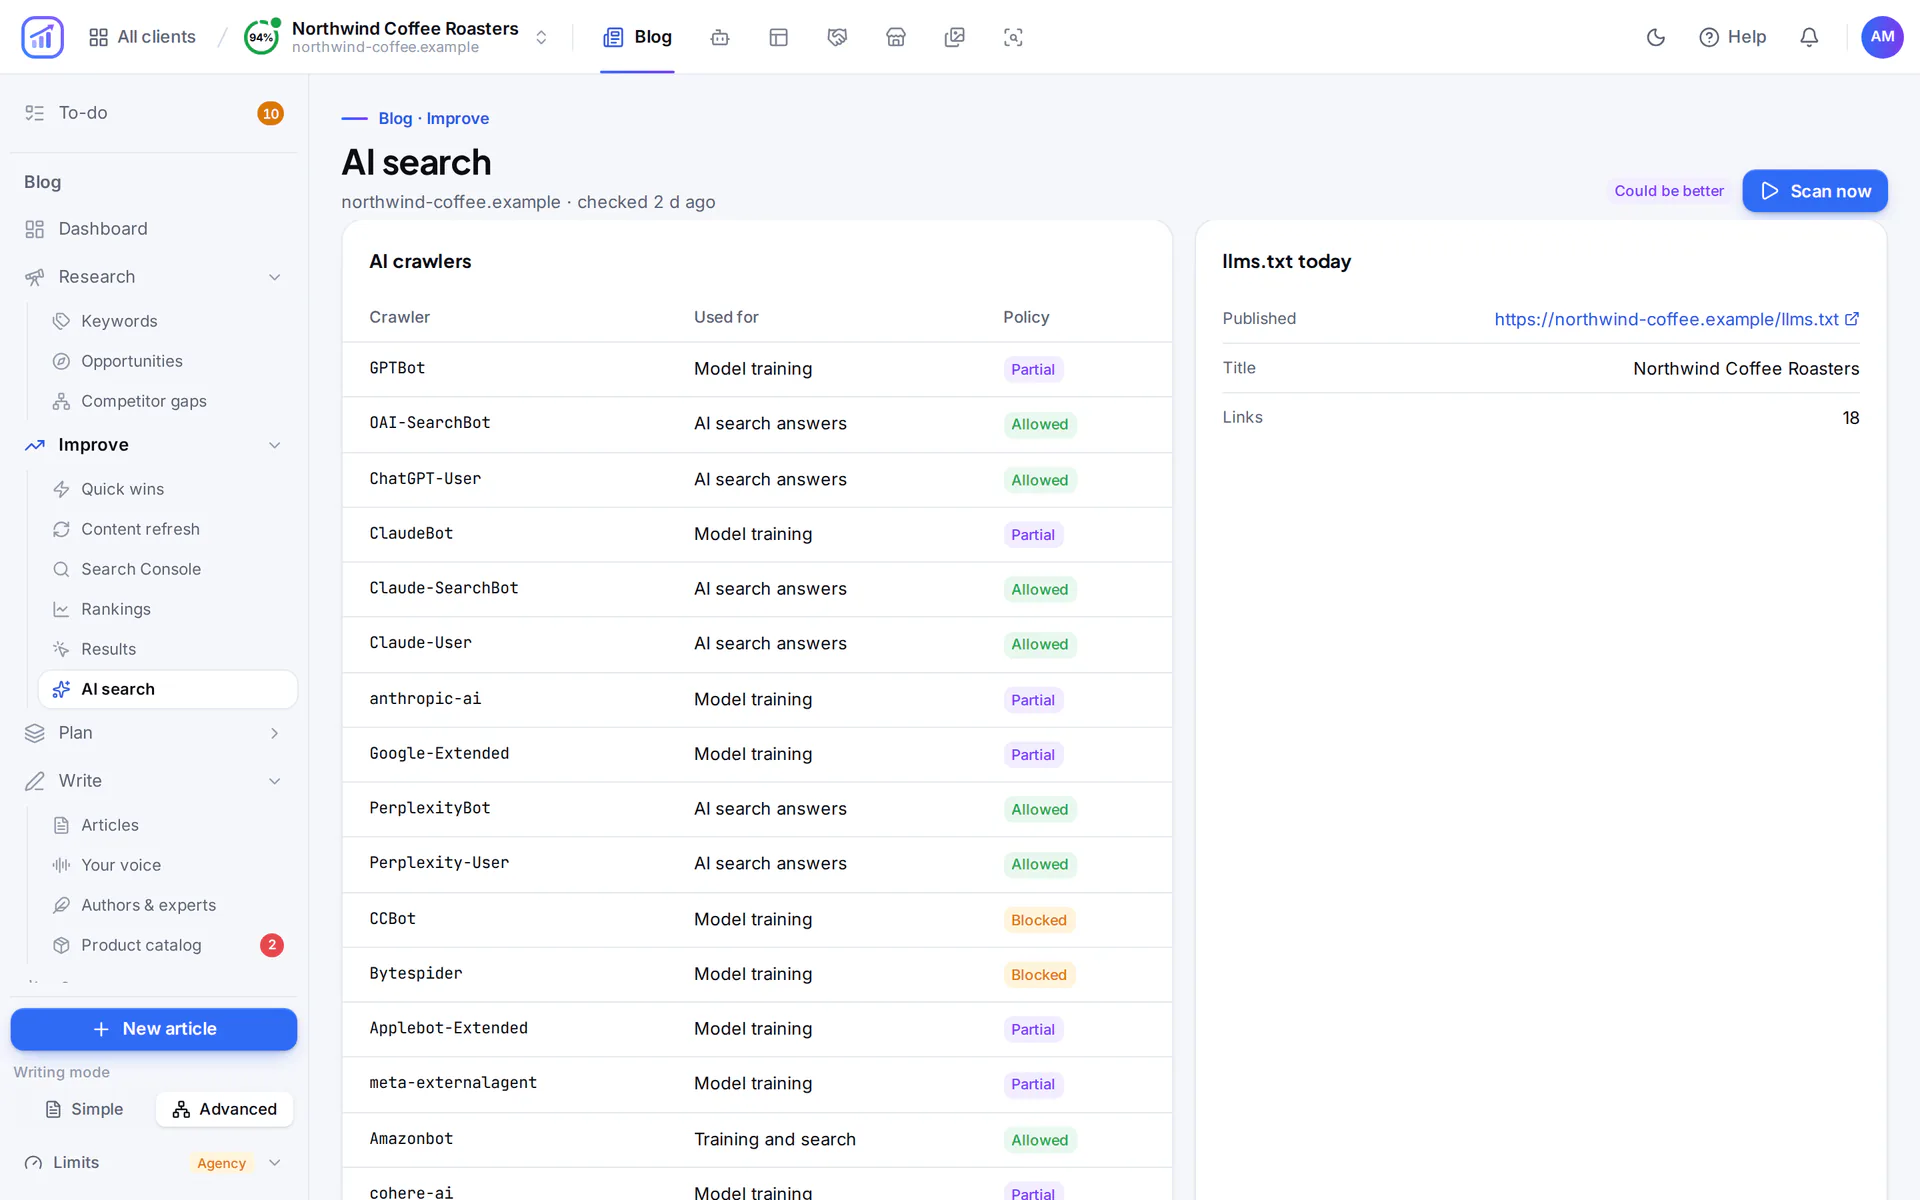Click the Improve breadcrumb link
Screen dimensions: 1920x1200
[x=458, y=118]
